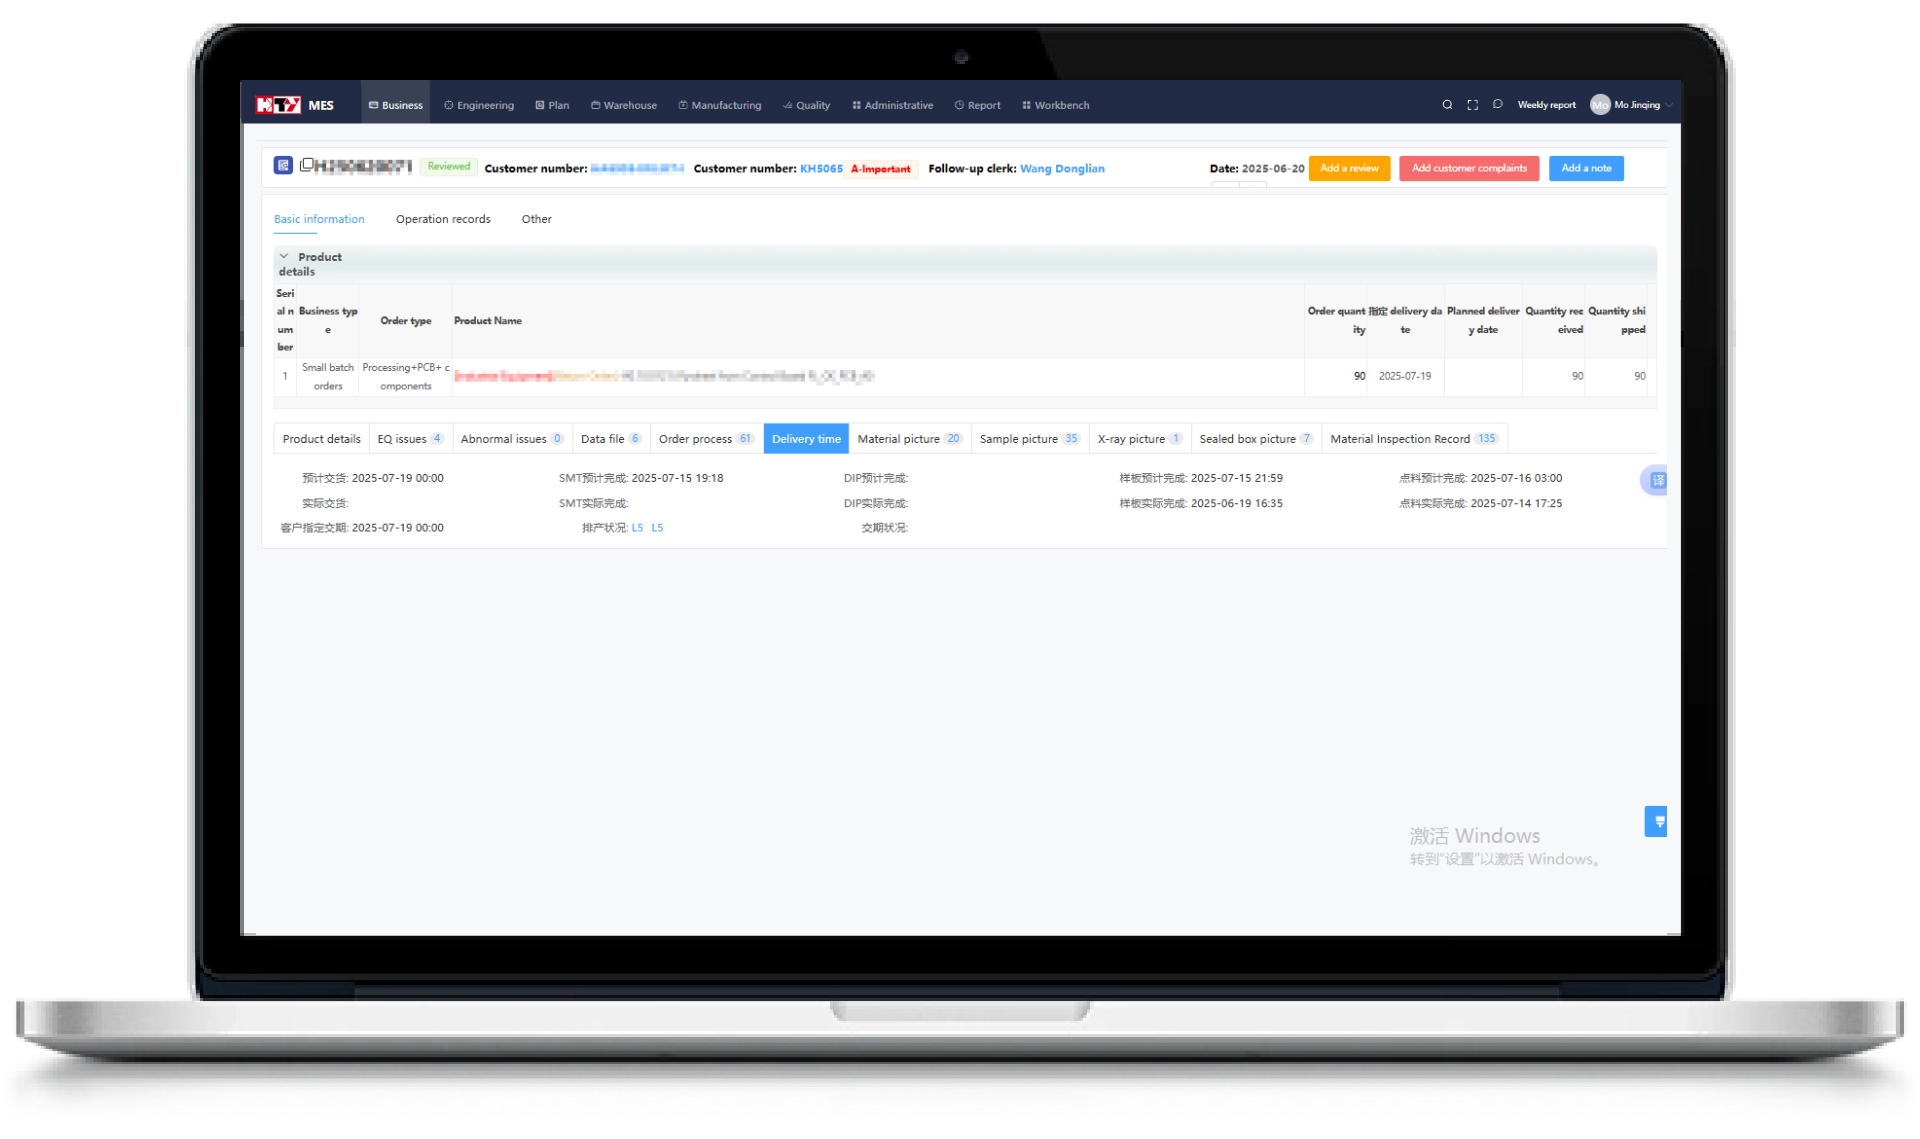Click Add customer complaints button
This screenshot has height=1139, width=1920.
click(x=1468, y=168)
